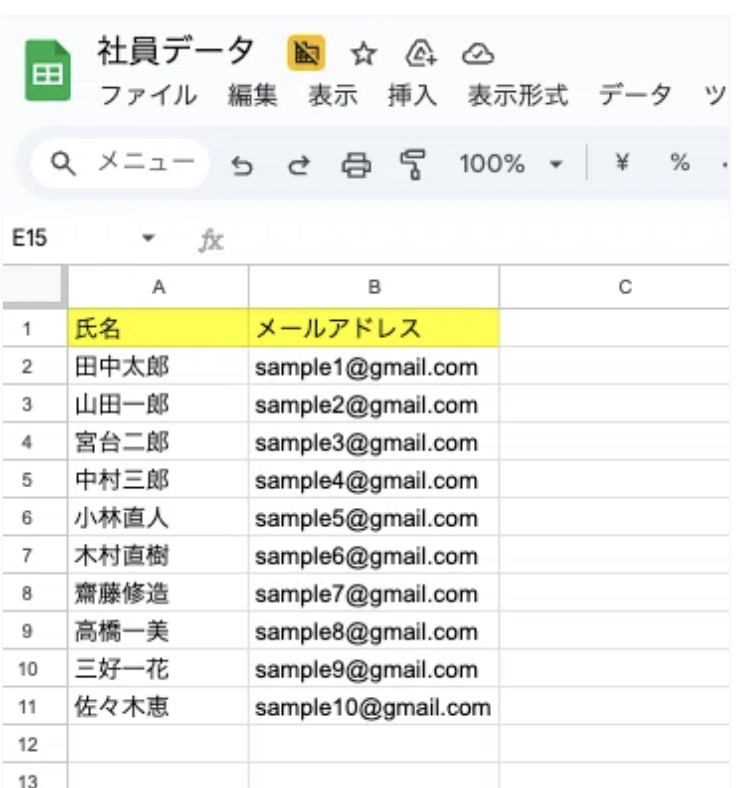Select the メールアドレス header cell
The image size is (738, 788).
pos(374,329)
